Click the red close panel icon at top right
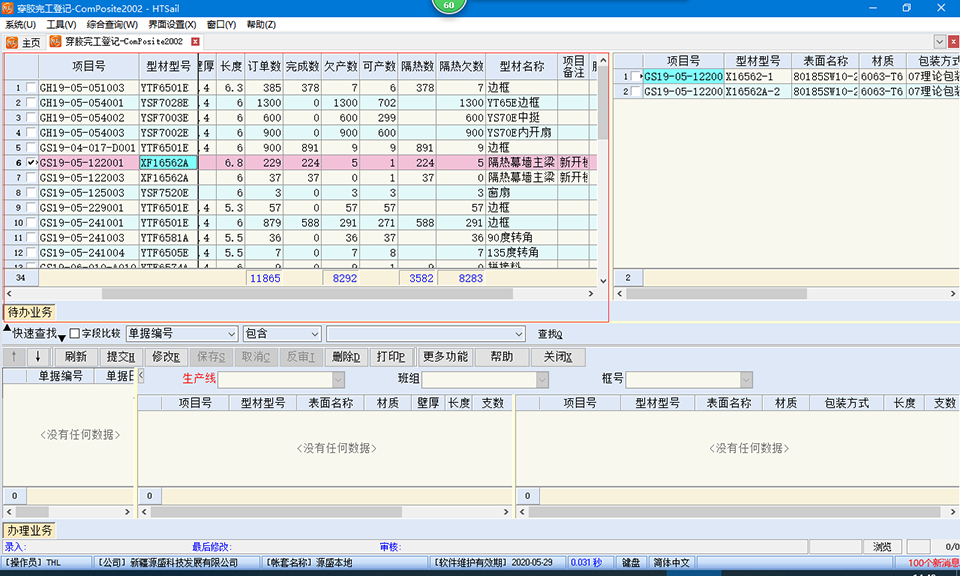The image size is (960, 576). point(953,42)
